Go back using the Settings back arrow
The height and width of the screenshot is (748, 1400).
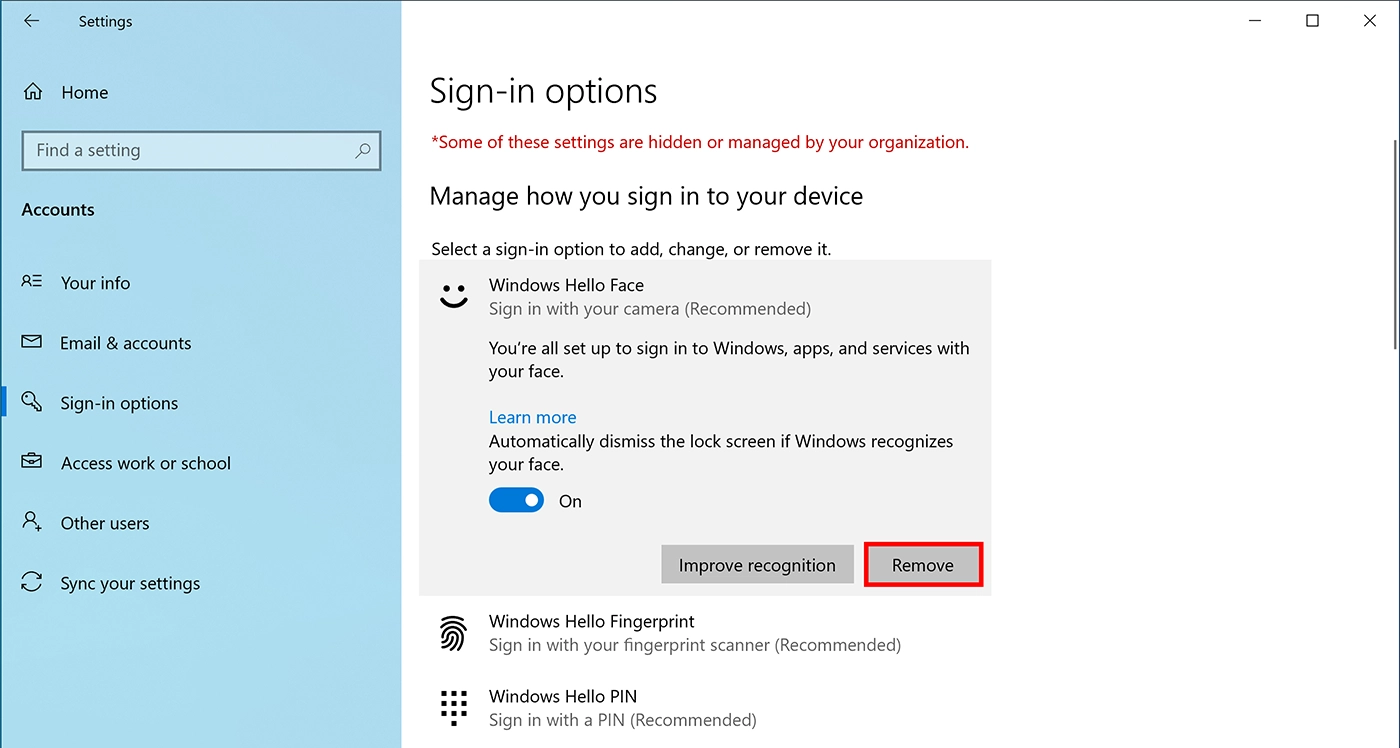click(x=32, y=21)
